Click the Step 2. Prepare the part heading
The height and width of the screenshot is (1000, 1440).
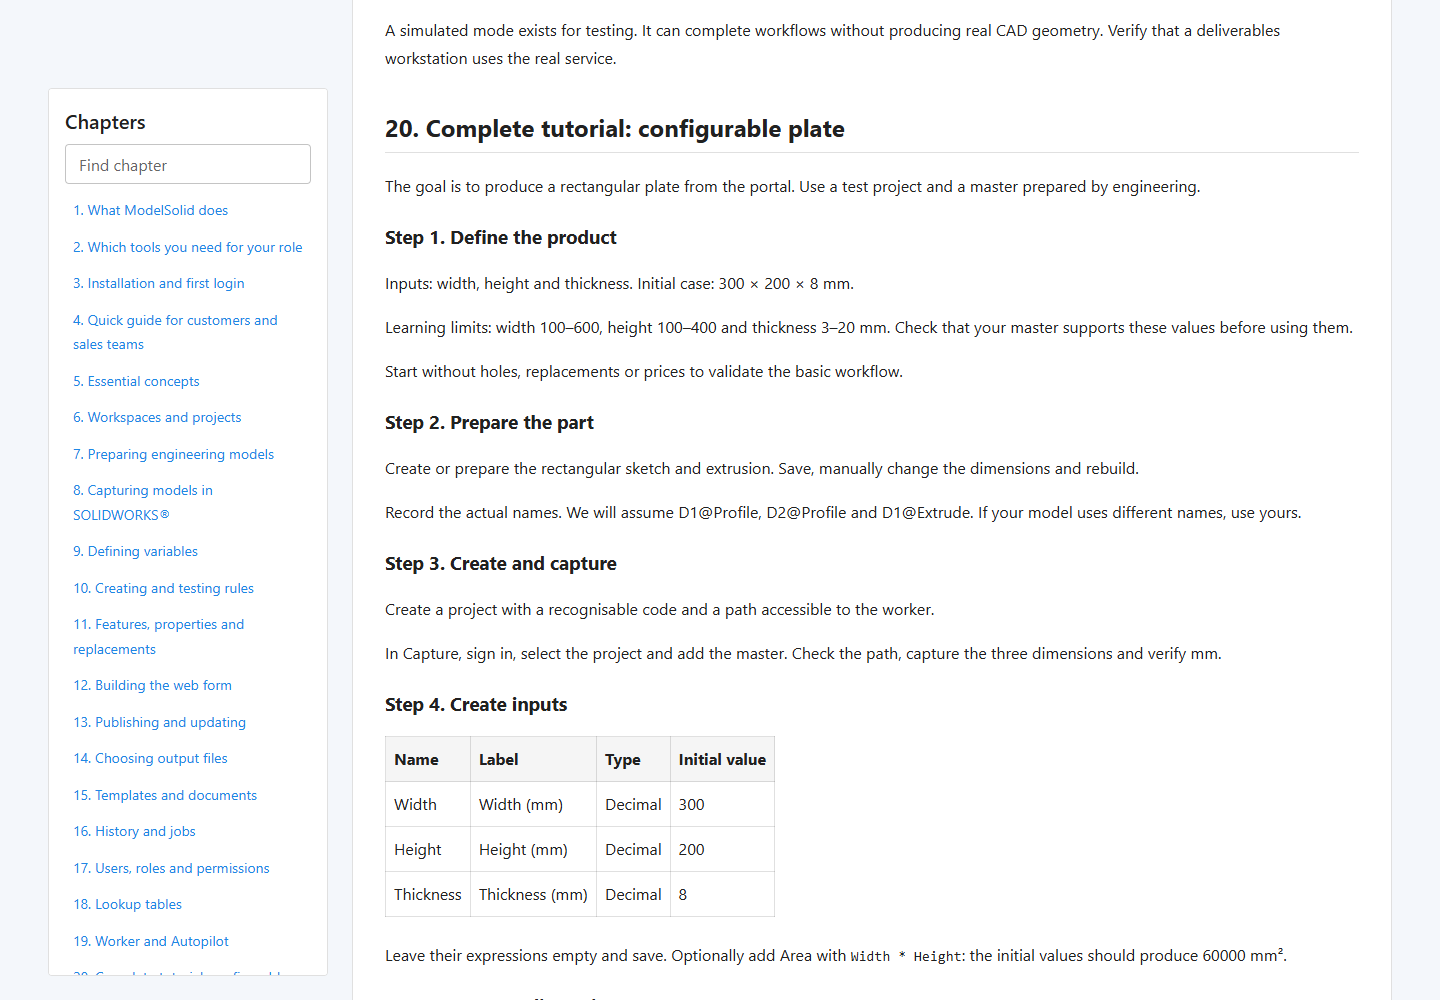point(489,422)
